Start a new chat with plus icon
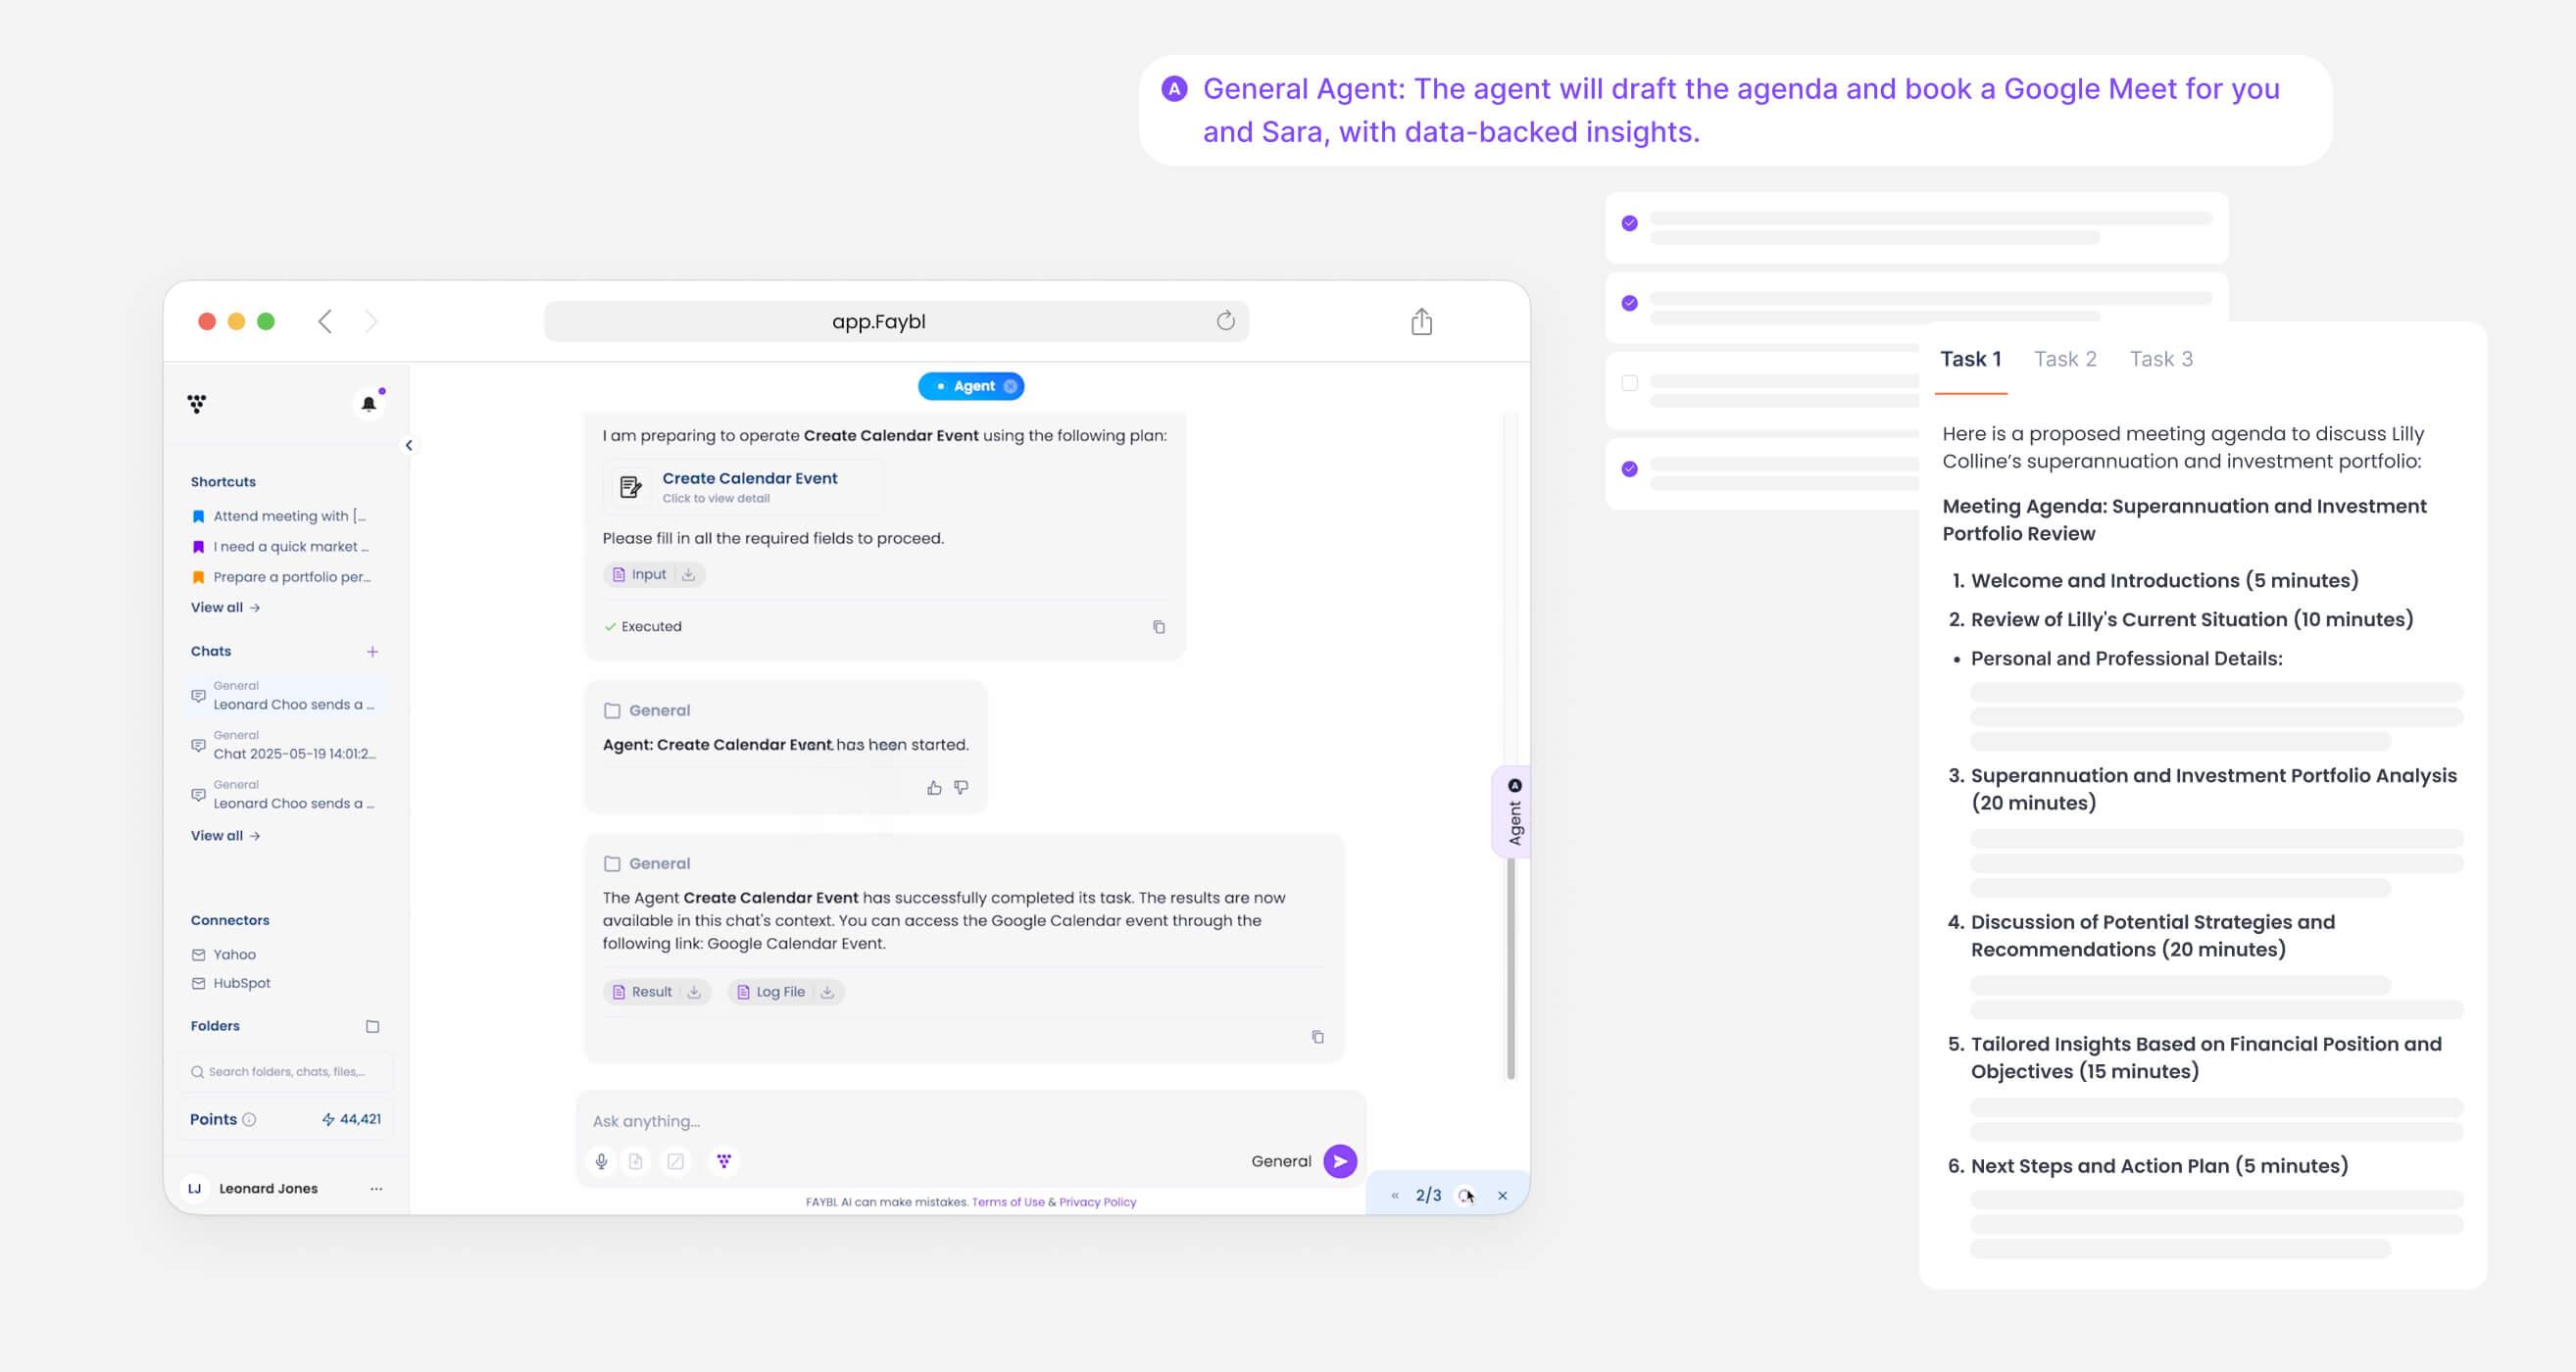This screenshot has width=2576, height=1372. (x=372, y=651)
